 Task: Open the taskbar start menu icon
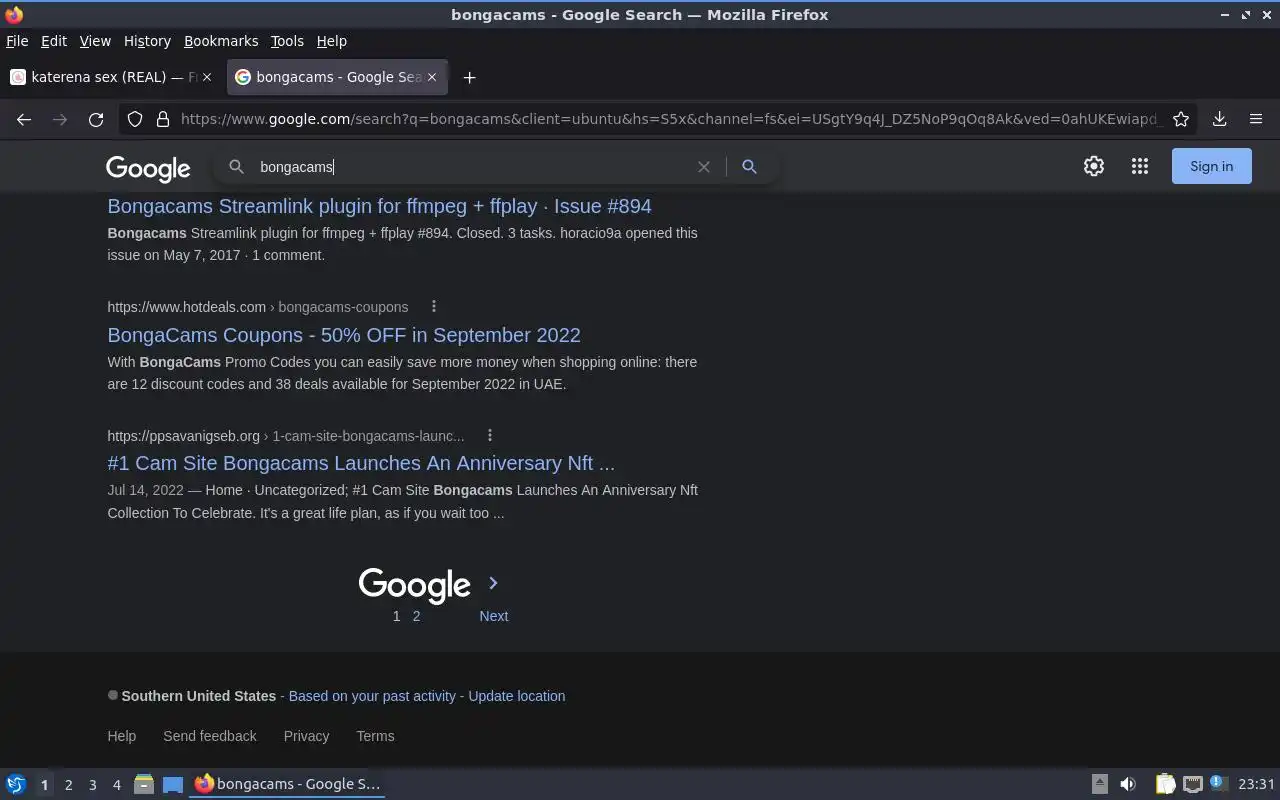[16, 784]
